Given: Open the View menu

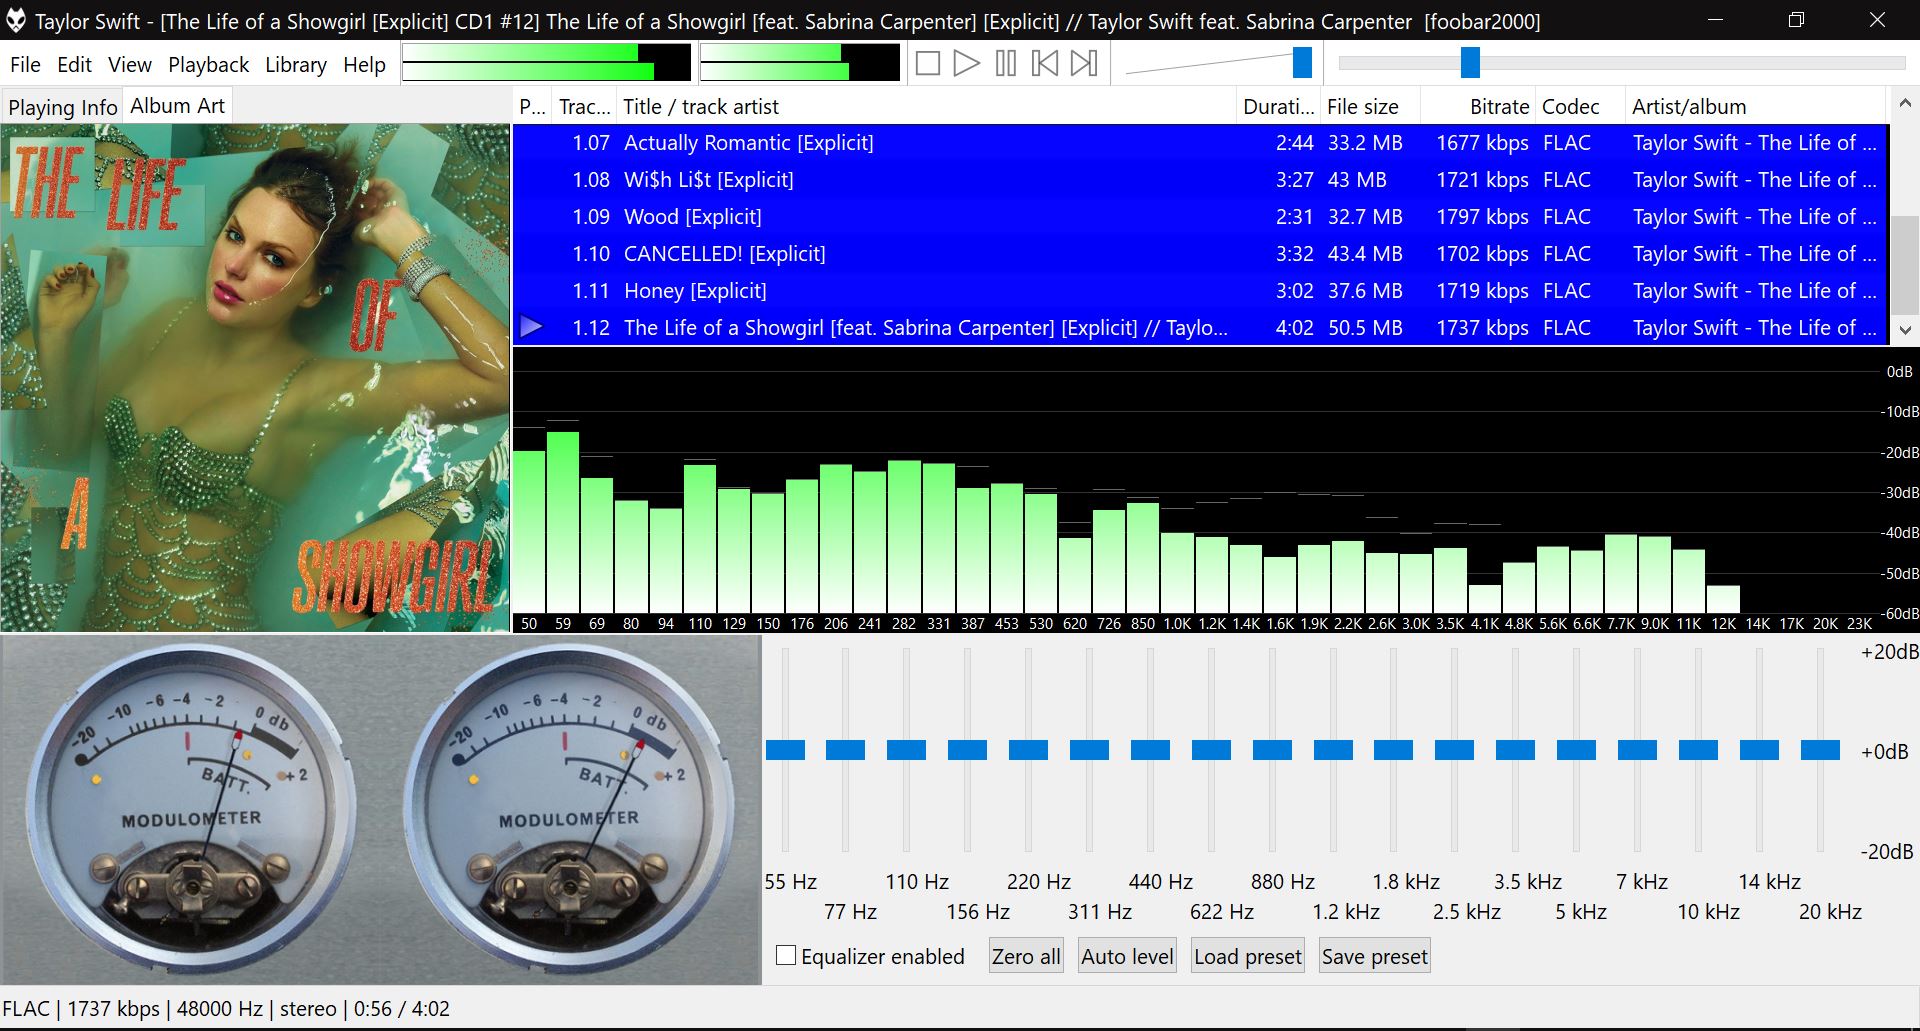Looking at the screenshot, I should tap(130, 65).
